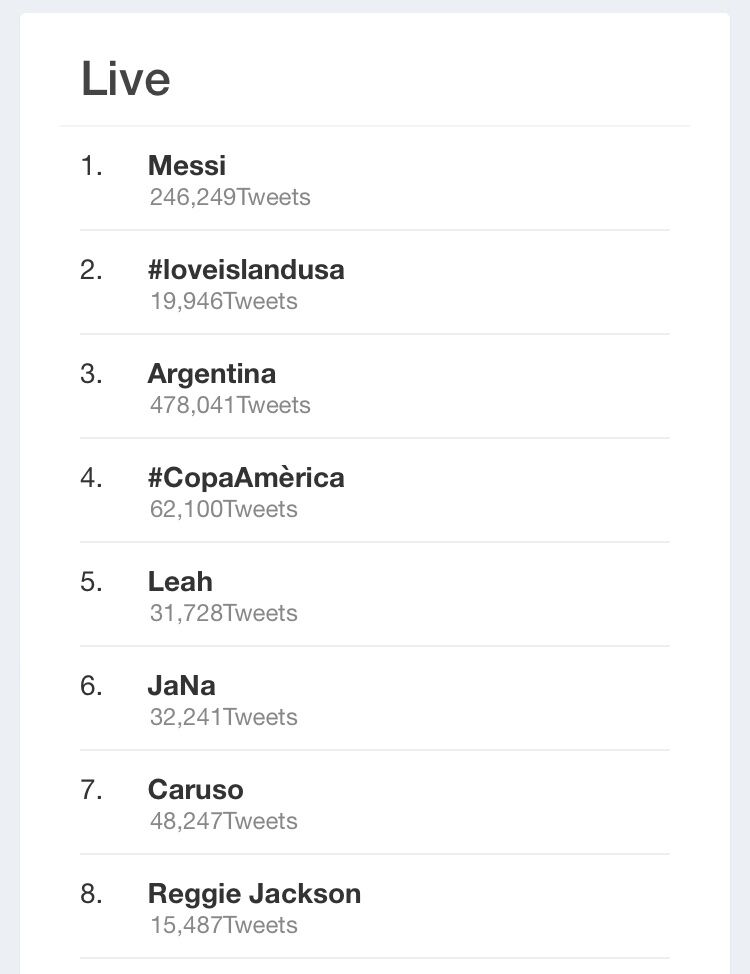Screen dimensions: 750x974
Task: Click the Live heading
Action: tap(126, 80)
